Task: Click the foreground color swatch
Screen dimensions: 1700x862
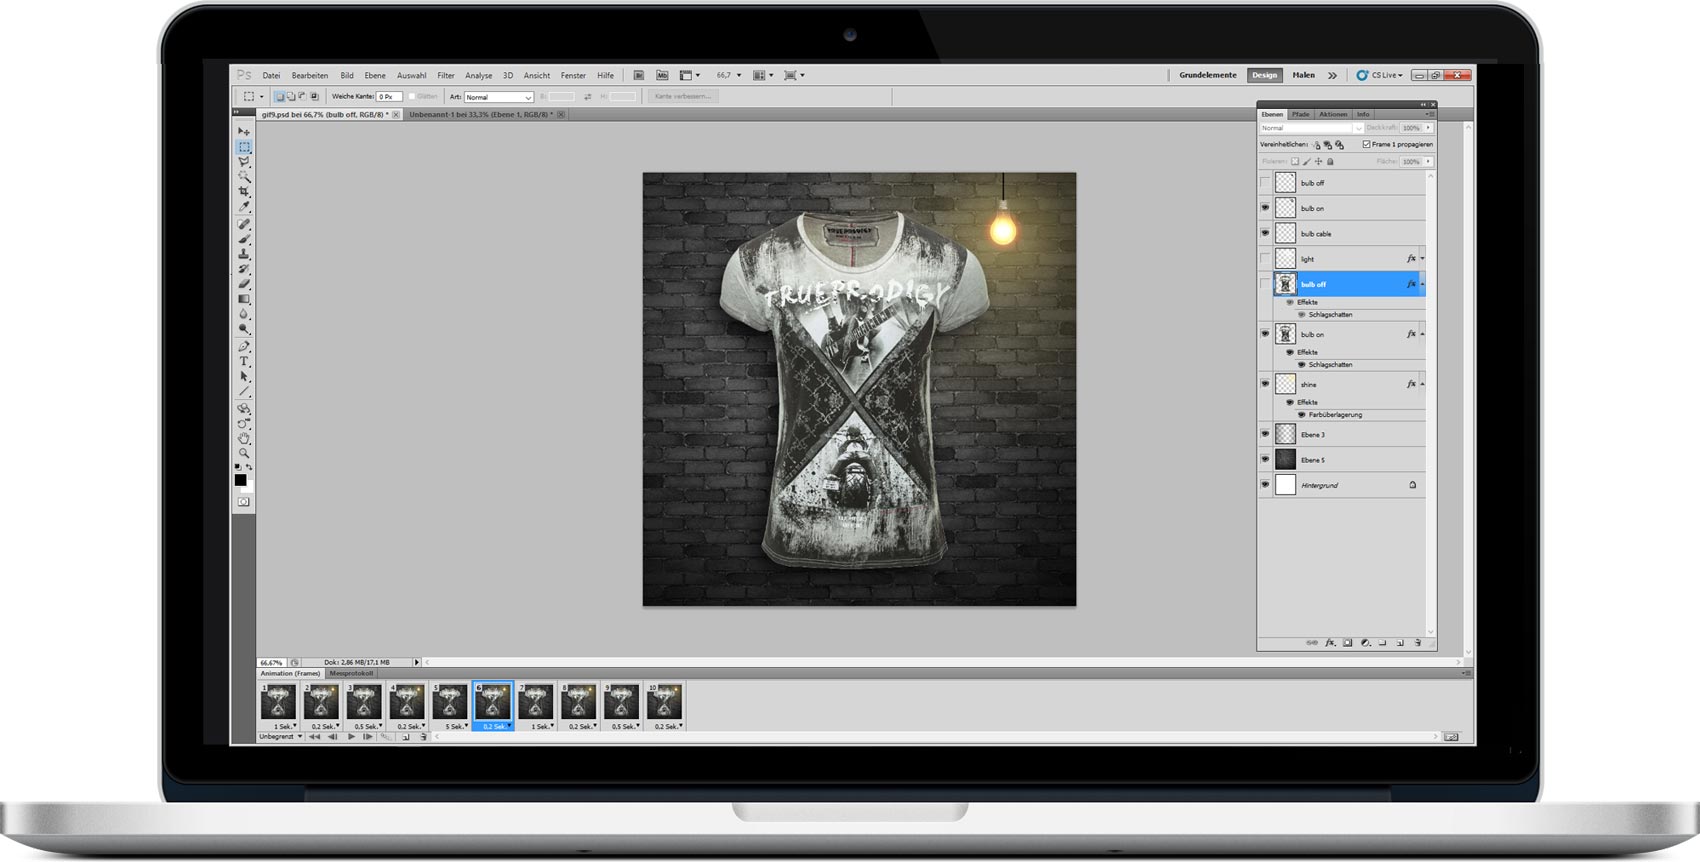Action: 240,480
